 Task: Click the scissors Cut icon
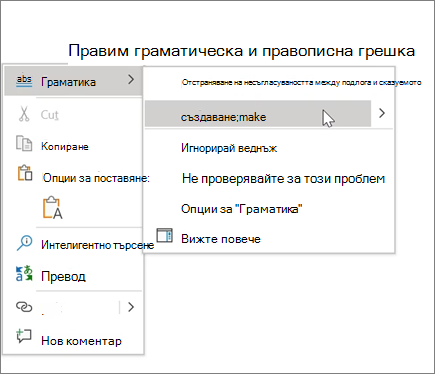[24, 114]
